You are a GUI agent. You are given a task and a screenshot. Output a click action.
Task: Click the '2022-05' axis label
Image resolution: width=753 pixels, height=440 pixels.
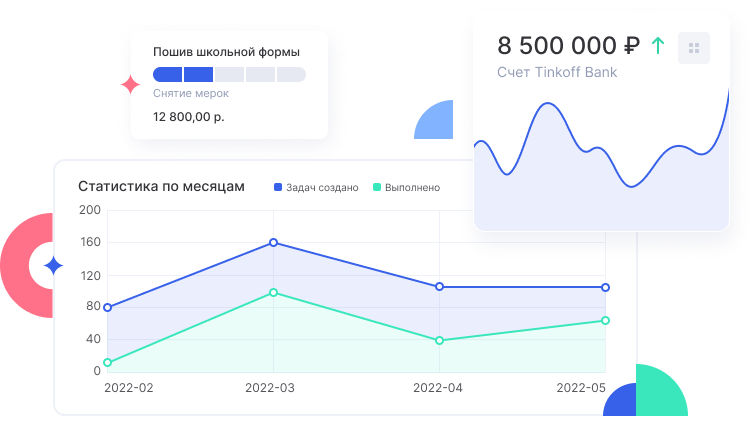pos(581,388)
